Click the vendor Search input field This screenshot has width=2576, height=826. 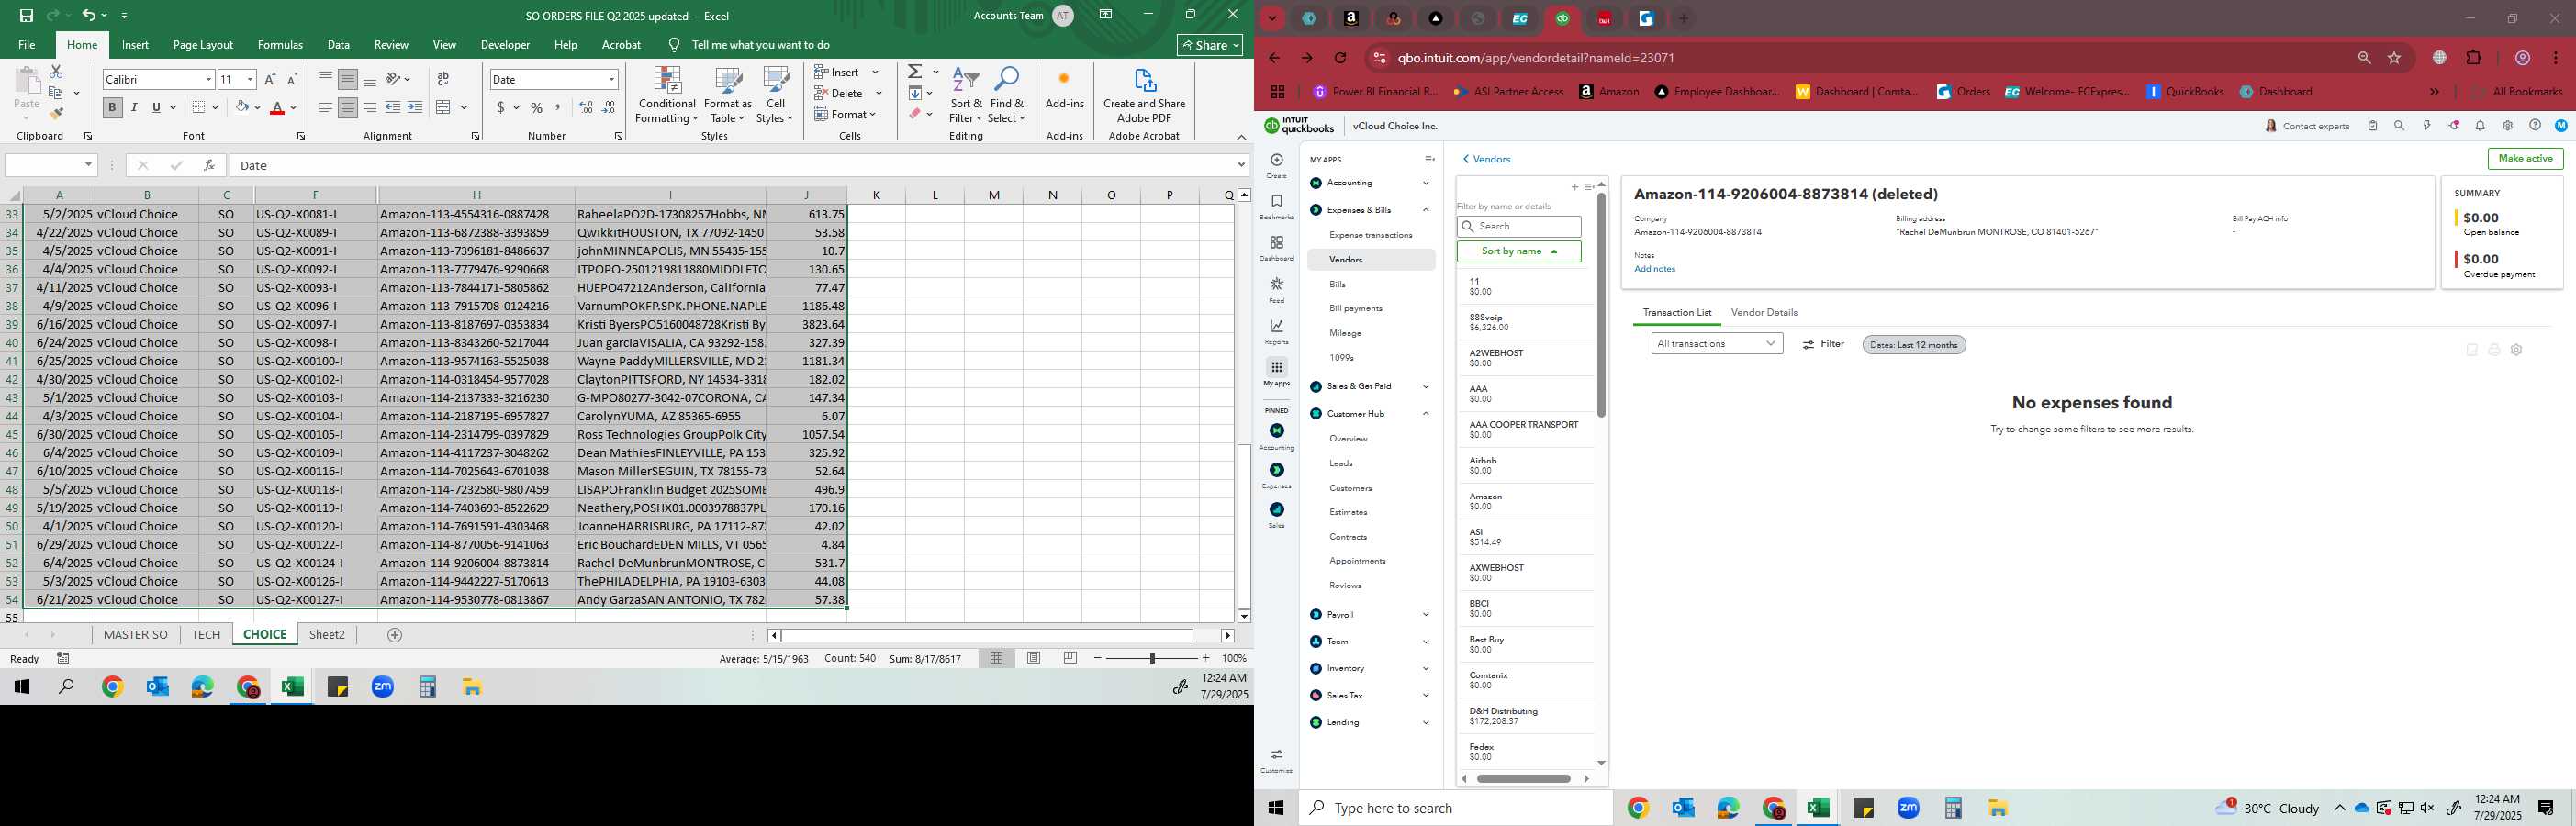1519,227
